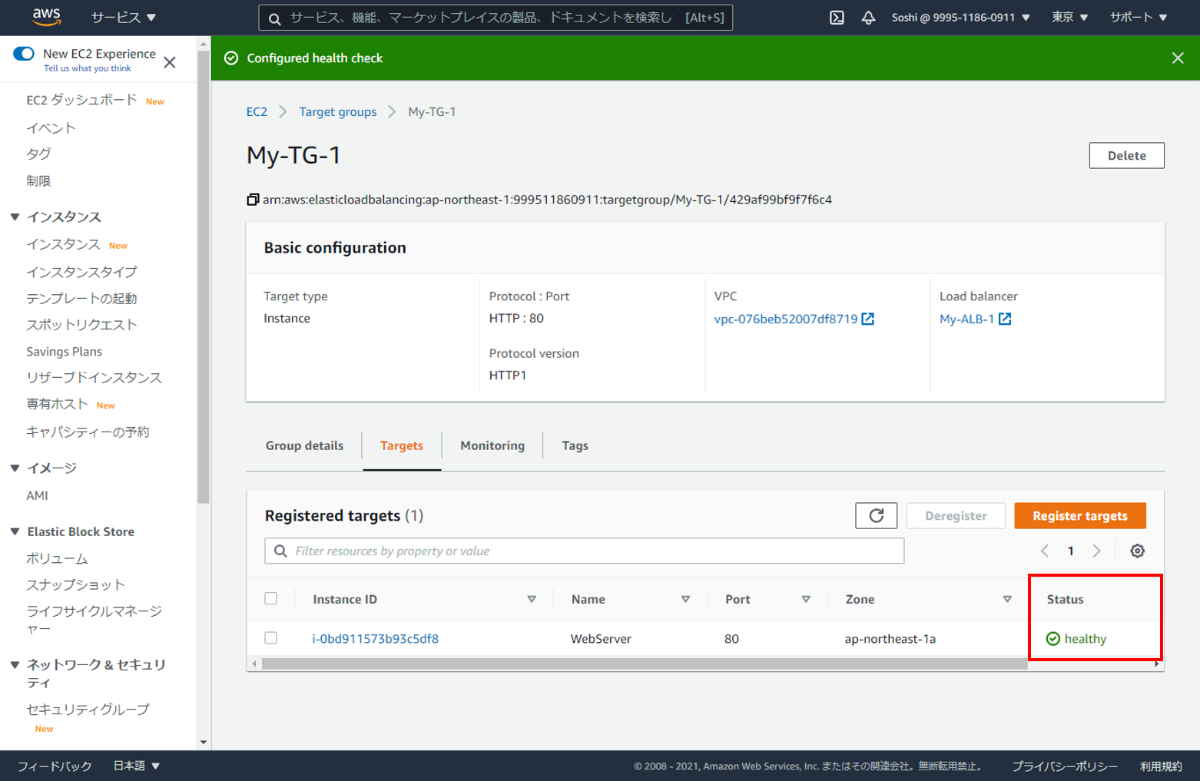Open スナップショット in sidebar
1200x781 pixels.
76,585
